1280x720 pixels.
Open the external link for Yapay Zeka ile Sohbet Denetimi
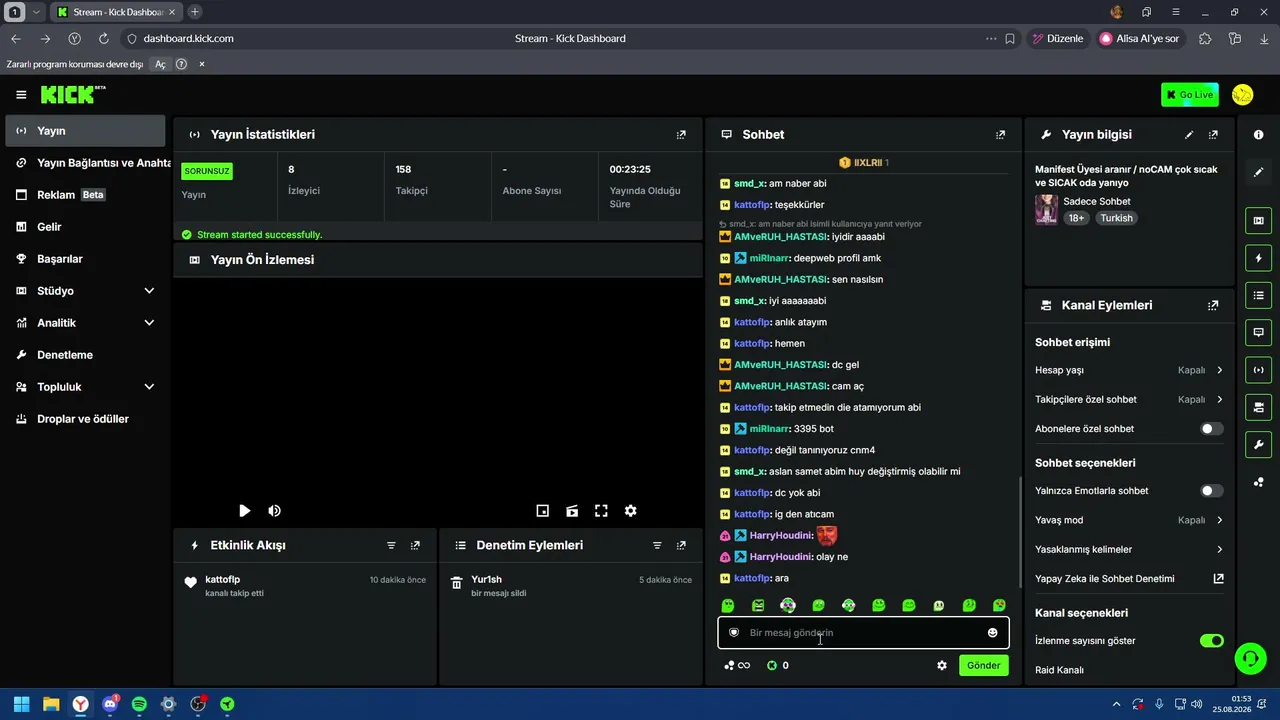point(1218,578)
